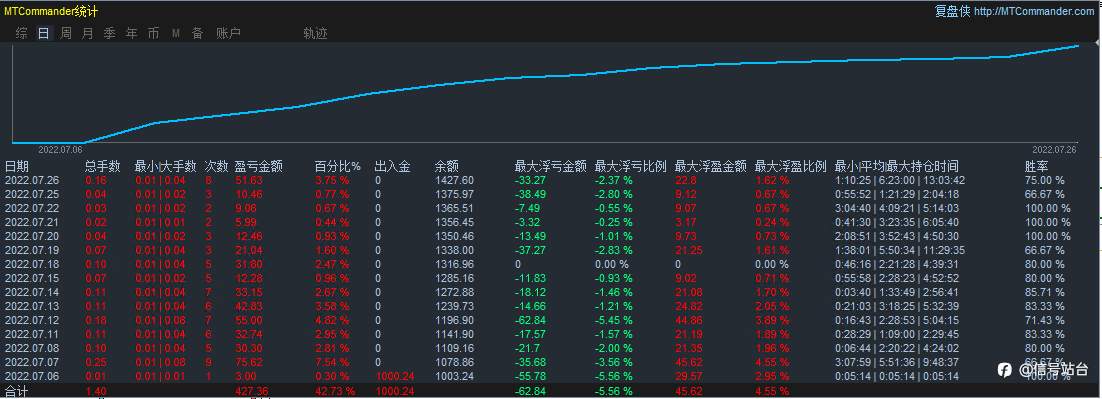The image size is (1102, 399).
Task: Open the 周 weekly tab
Action: [65, 33]
